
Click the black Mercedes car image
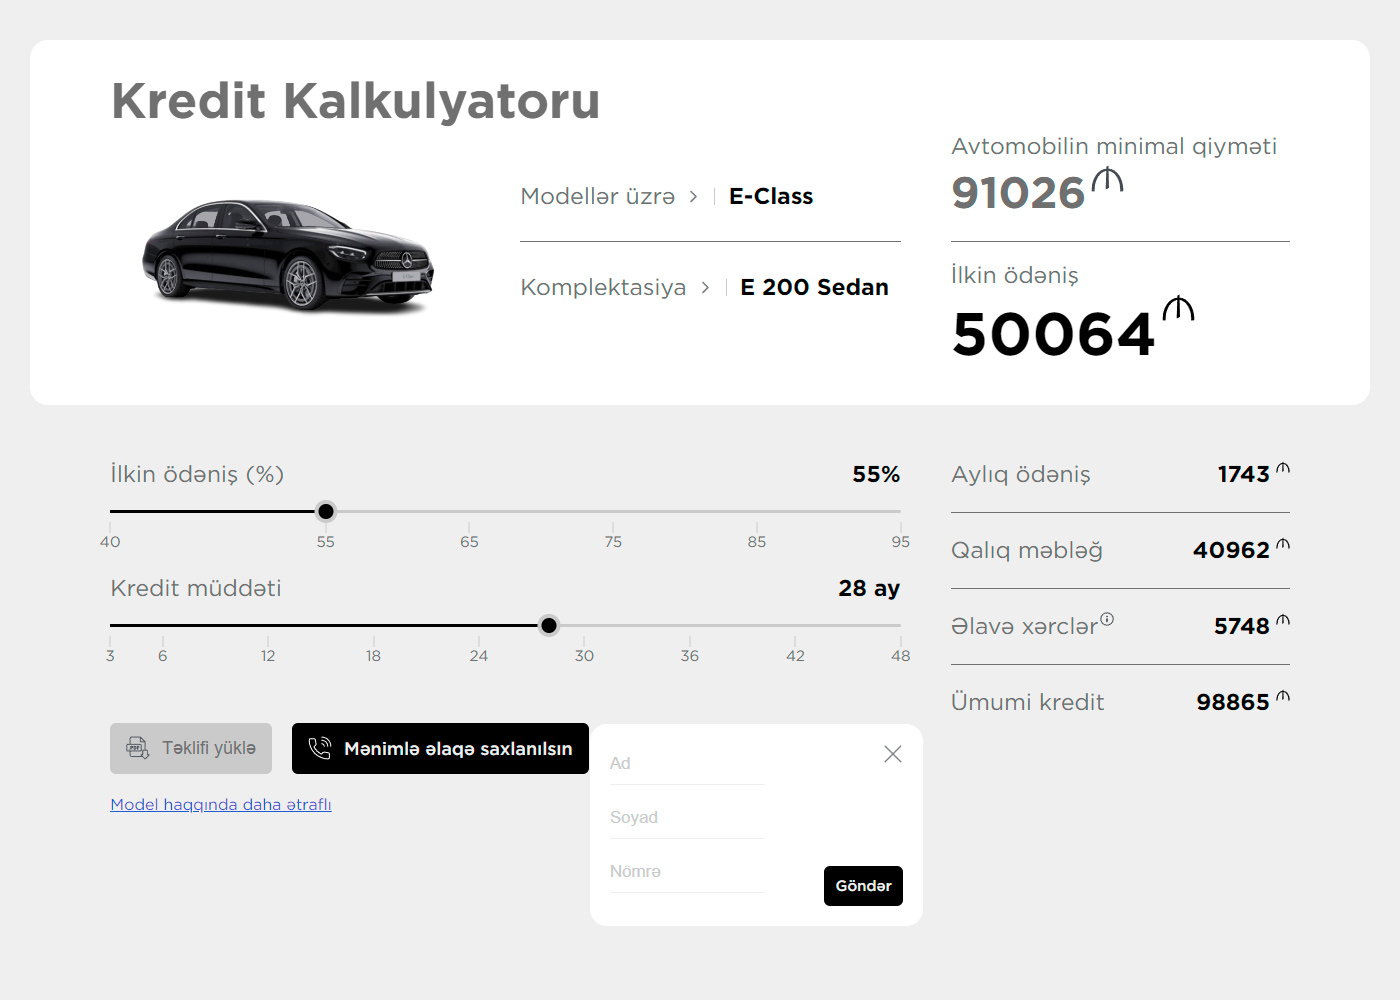[x=288, y=254]
